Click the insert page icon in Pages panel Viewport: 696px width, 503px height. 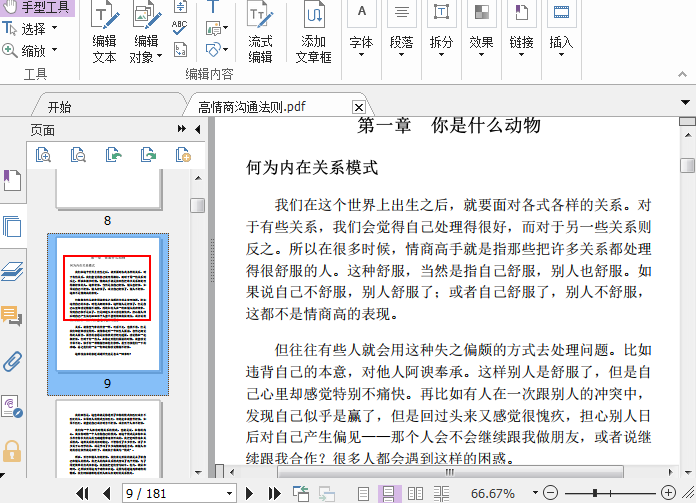(x=183, y=155)
